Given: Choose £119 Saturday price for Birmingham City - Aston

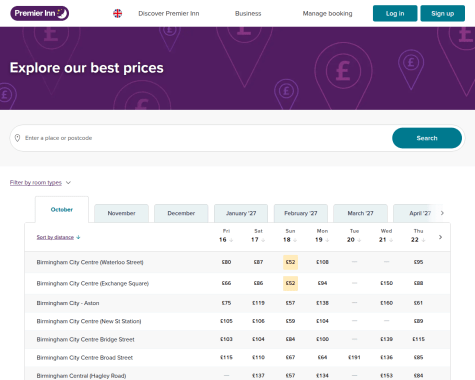Looking at the screenshot, I should pos(258,303).
